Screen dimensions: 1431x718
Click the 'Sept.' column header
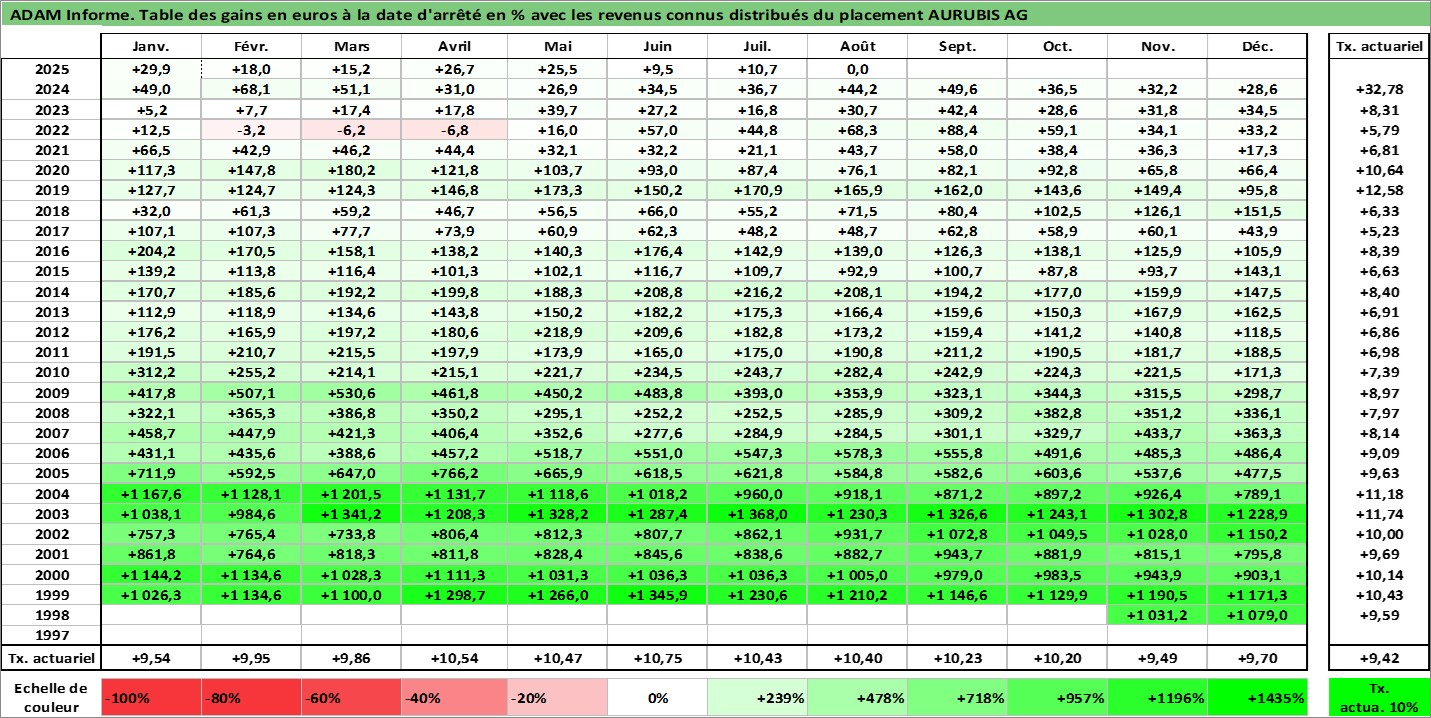(x=958, y=47)
